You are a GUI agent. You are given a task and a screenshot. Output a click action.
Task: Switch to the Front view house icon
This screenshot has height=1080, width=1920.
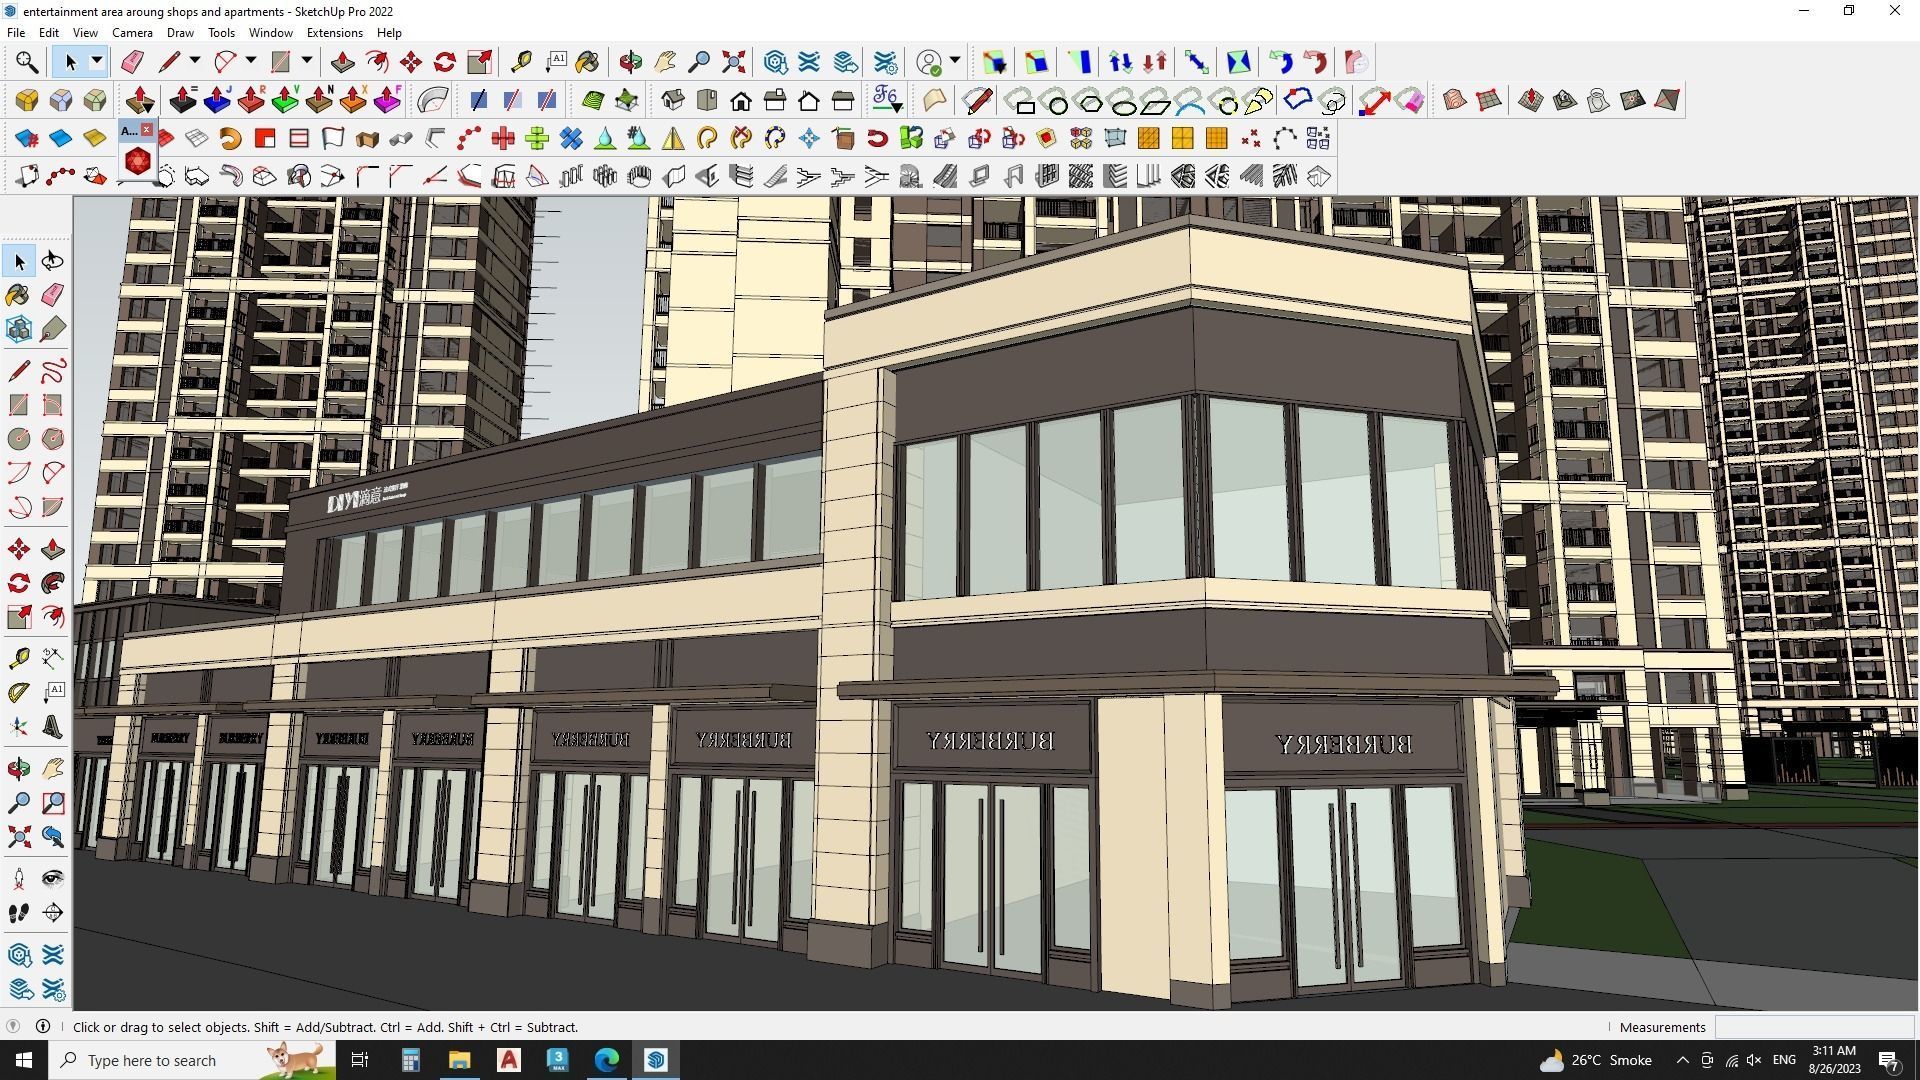pyautogui.click(x=741, y=101)
